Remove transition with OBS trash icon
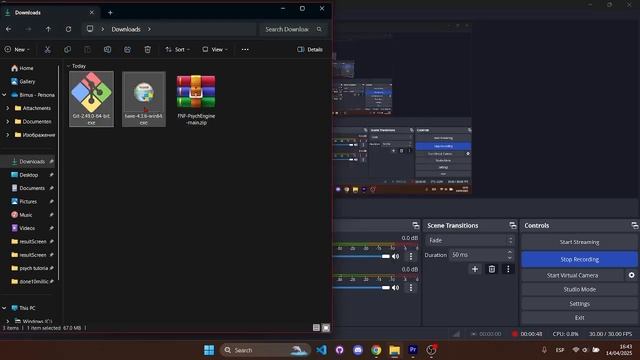The height and width of the screenshot is (360, 640). pos(492,269)
